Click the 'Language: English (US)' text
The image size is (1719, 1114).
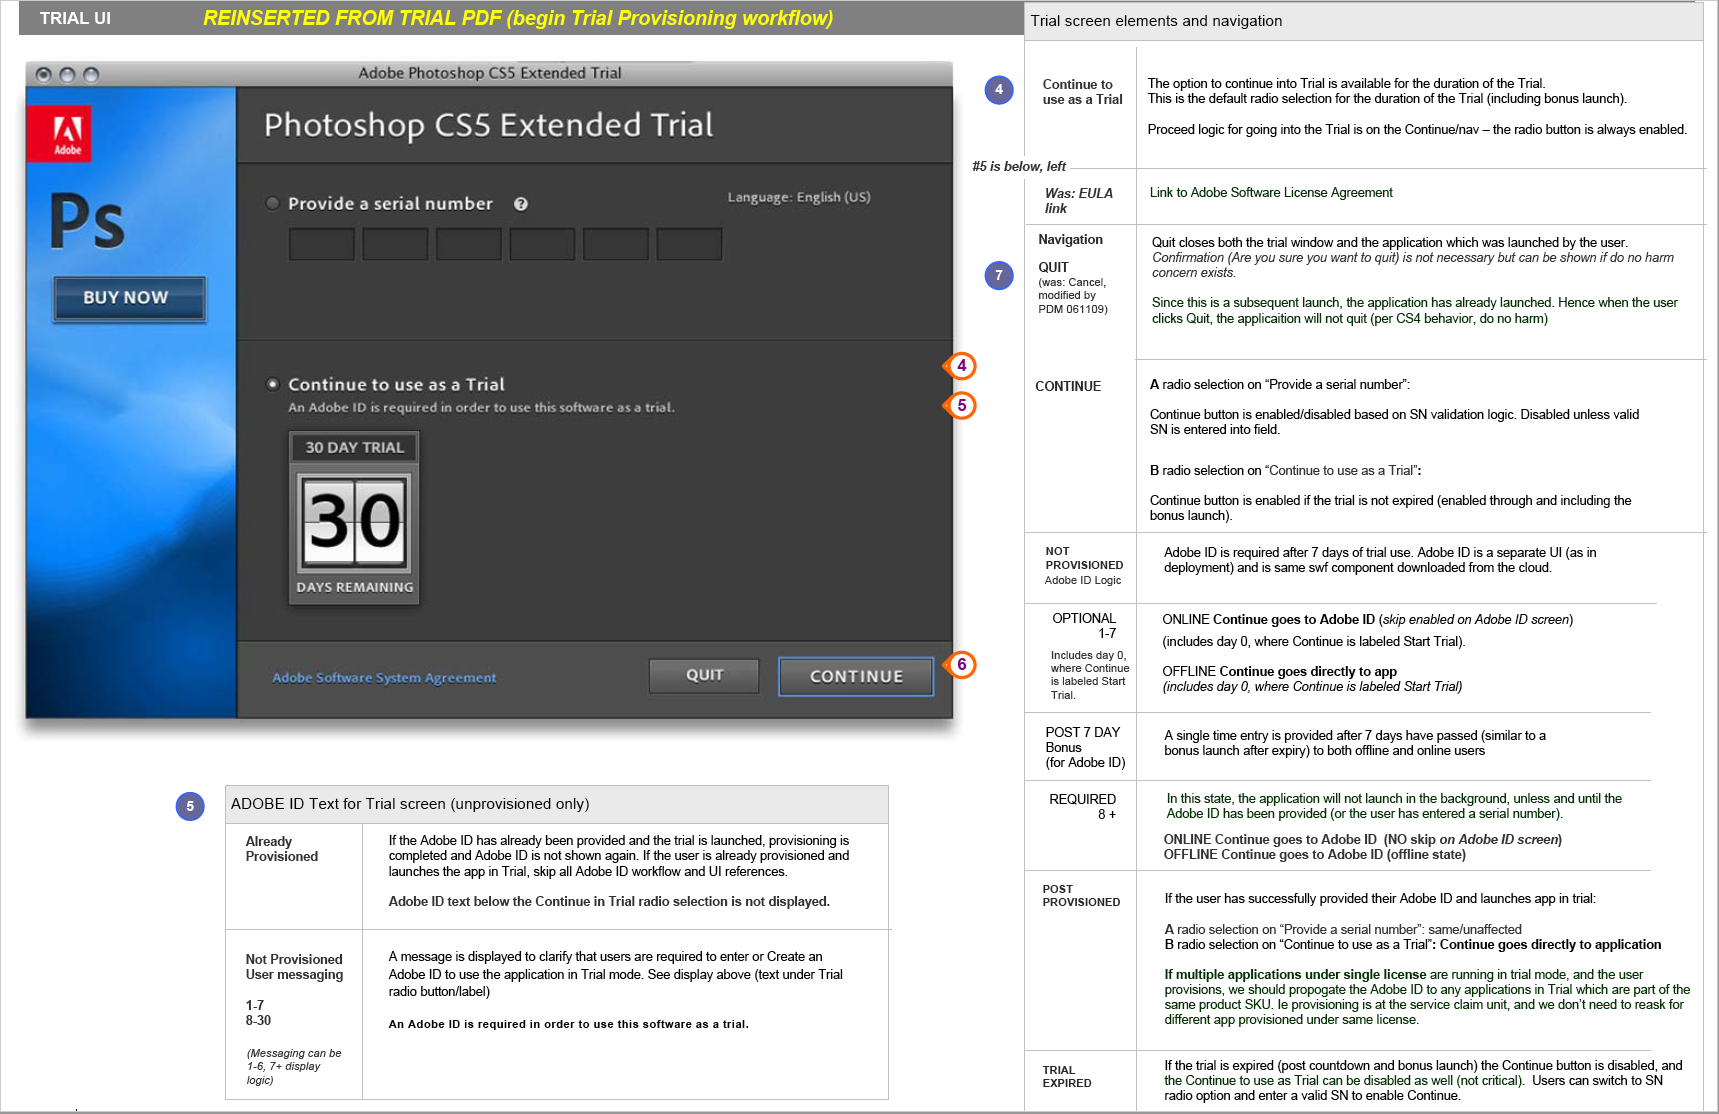pos(799,197)
